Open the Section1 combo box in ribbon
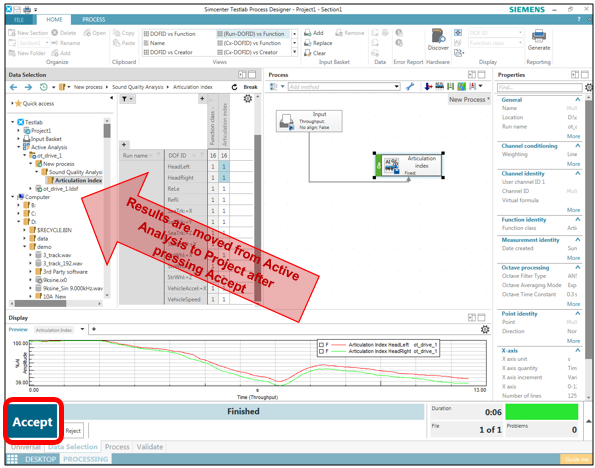 33,43
